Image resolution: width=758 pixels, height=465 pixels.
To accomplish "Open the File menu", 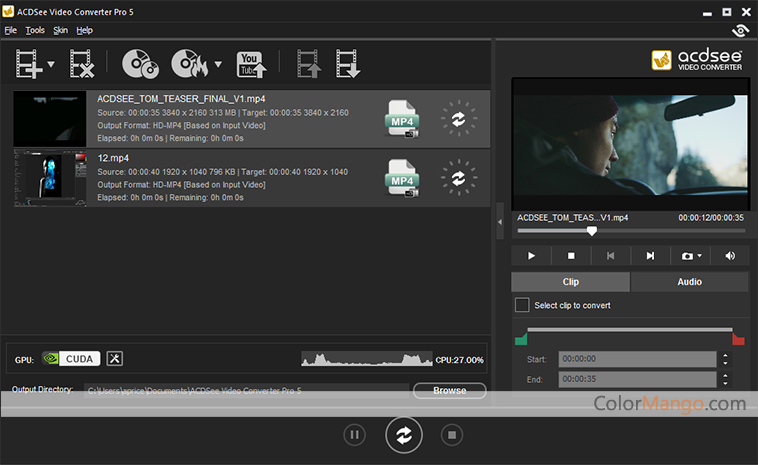I will click(x=10, y=30).
